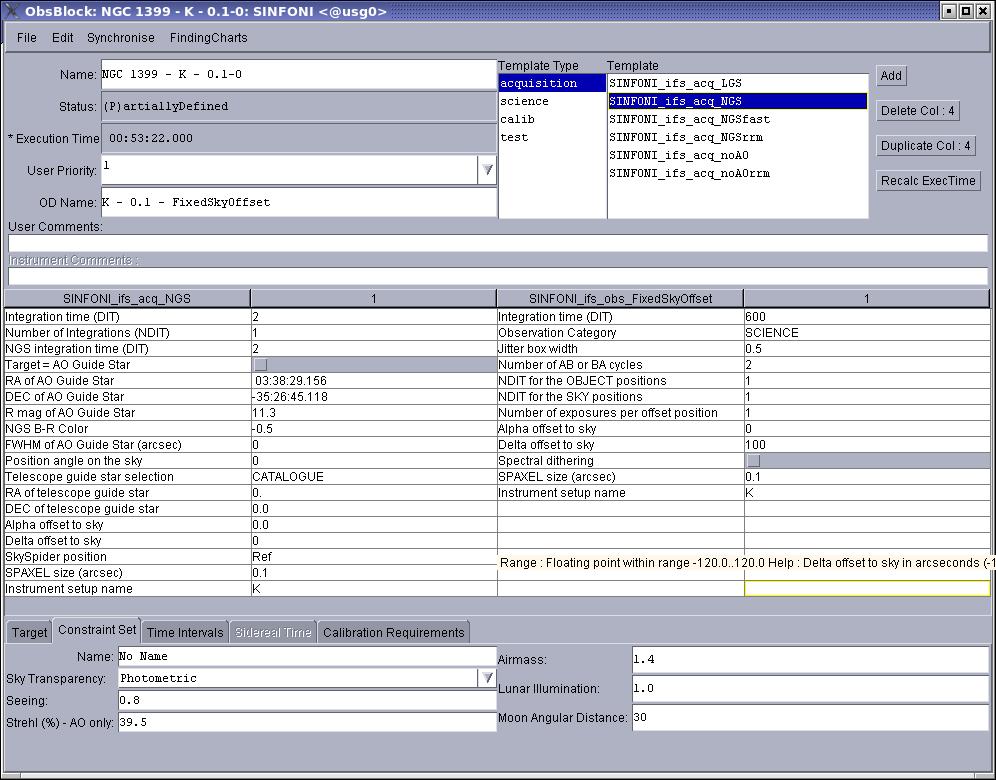Screen dimensions: 996x780
Task: Edit Jitter box width value 0.5
Action: click(867, 349)
